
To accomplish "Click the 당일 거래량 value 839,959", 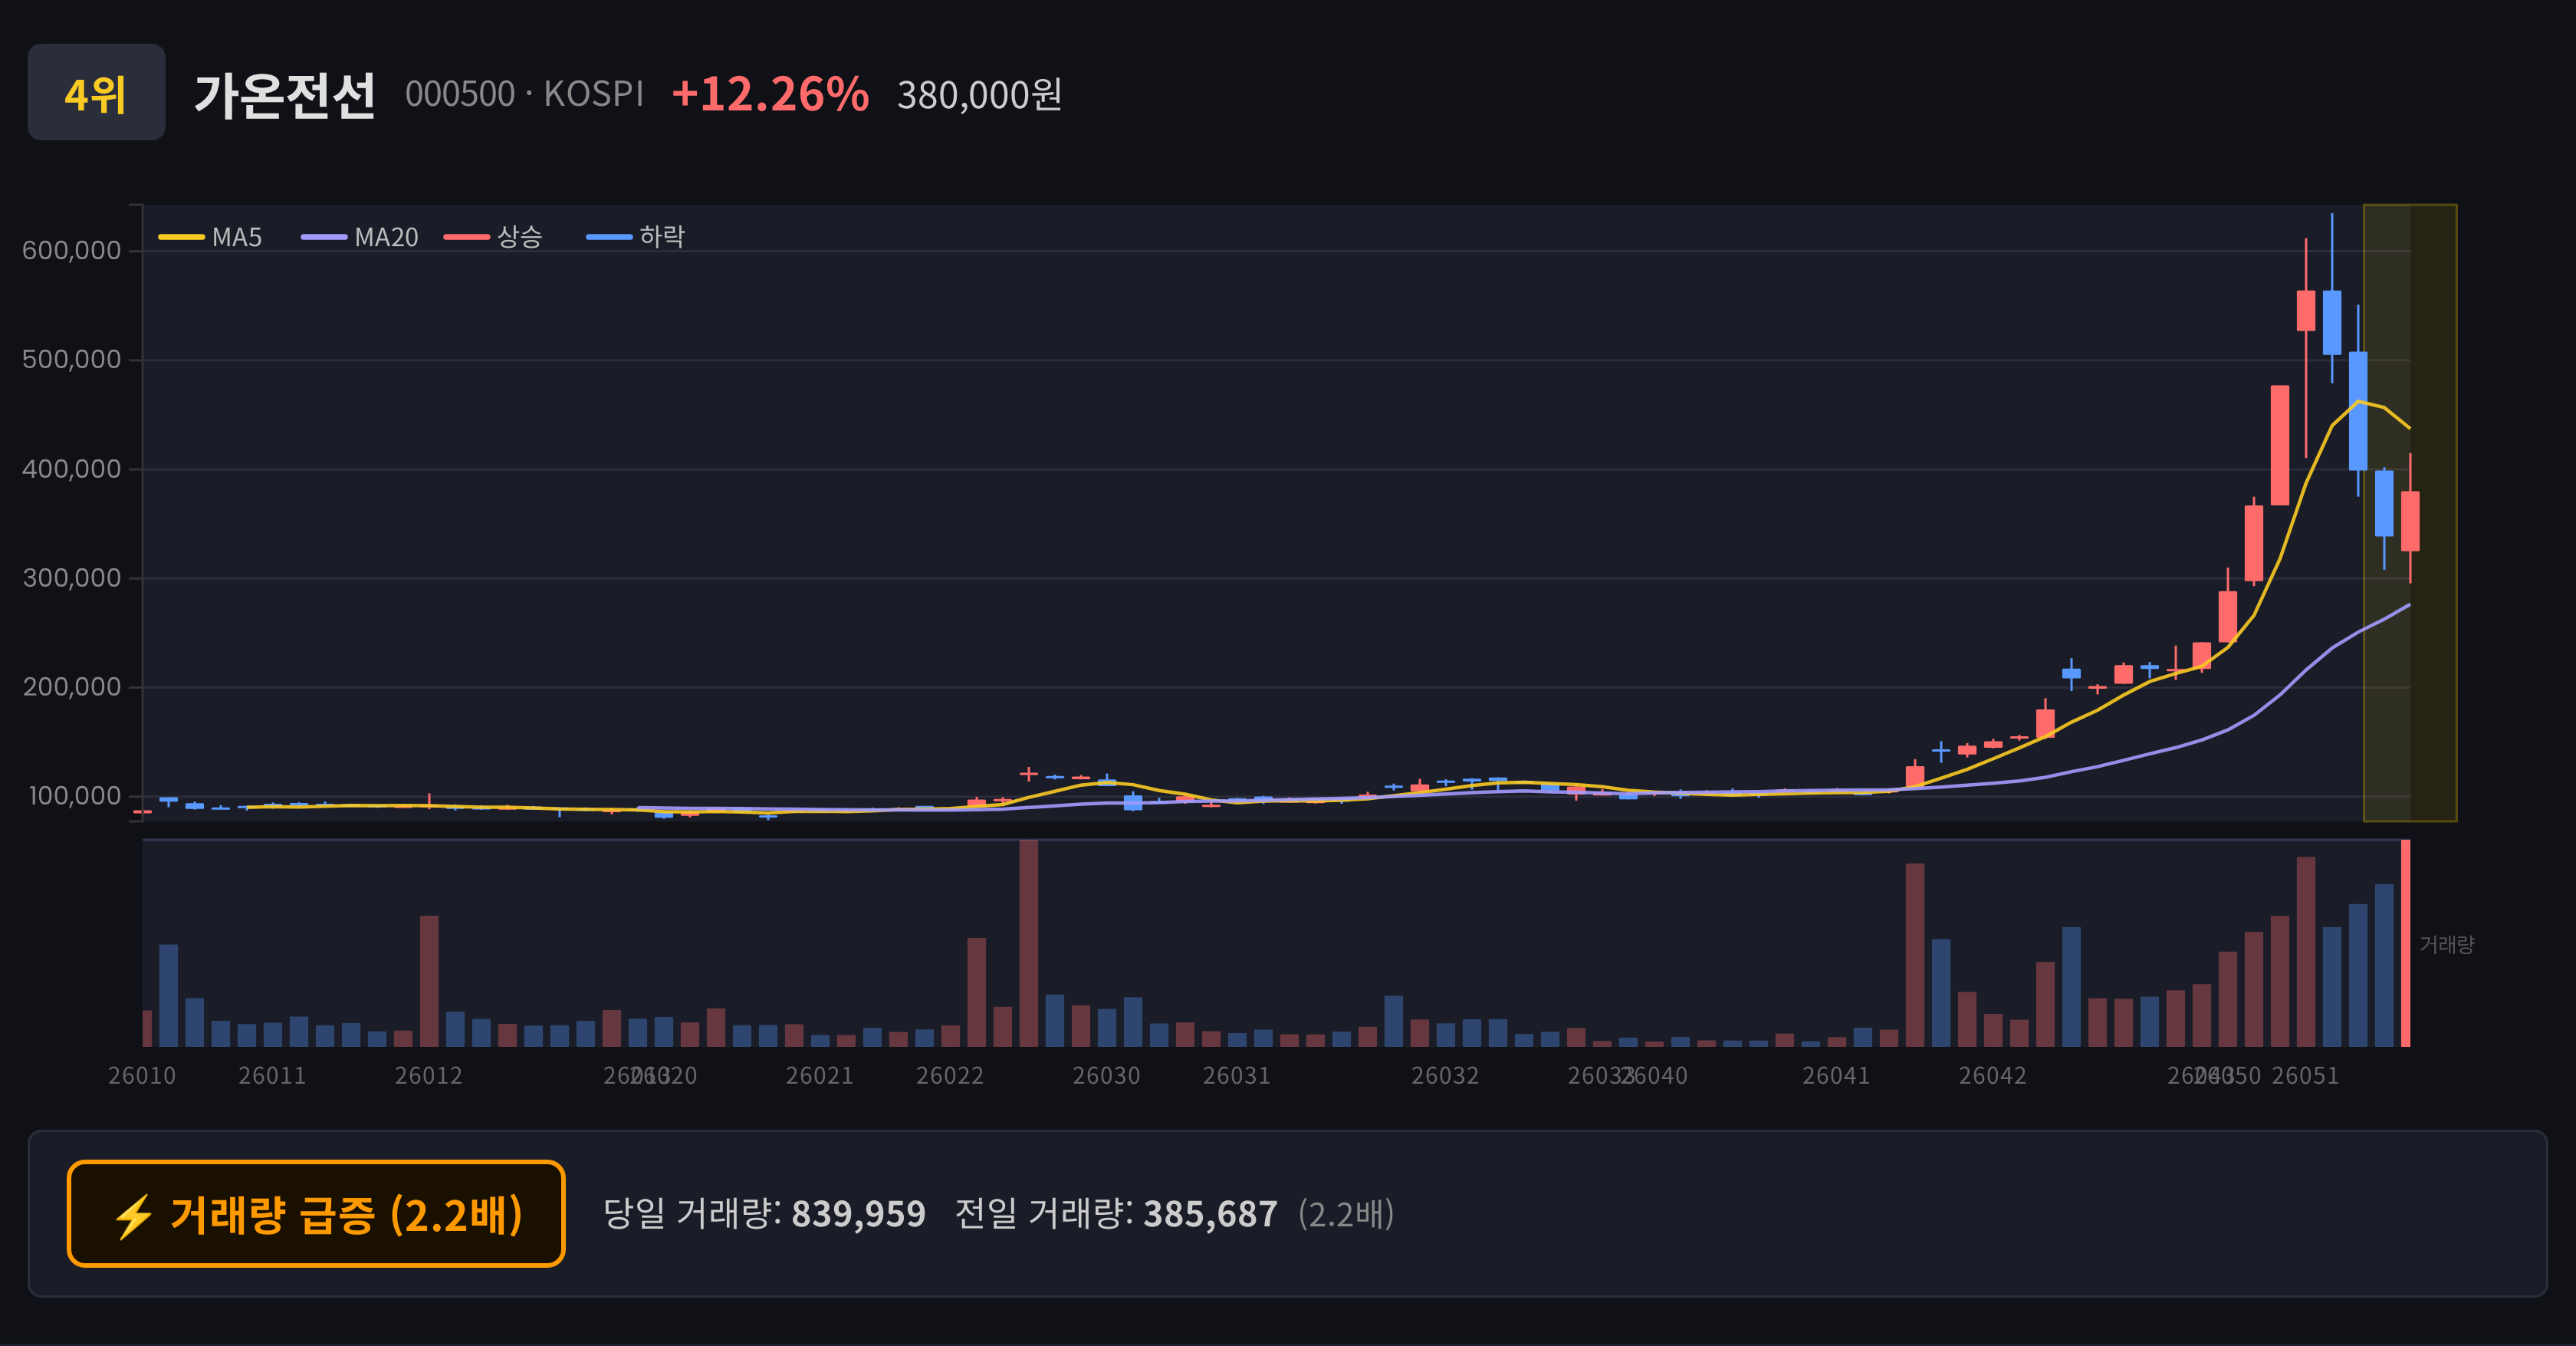I will click(x=858, y=1214).
